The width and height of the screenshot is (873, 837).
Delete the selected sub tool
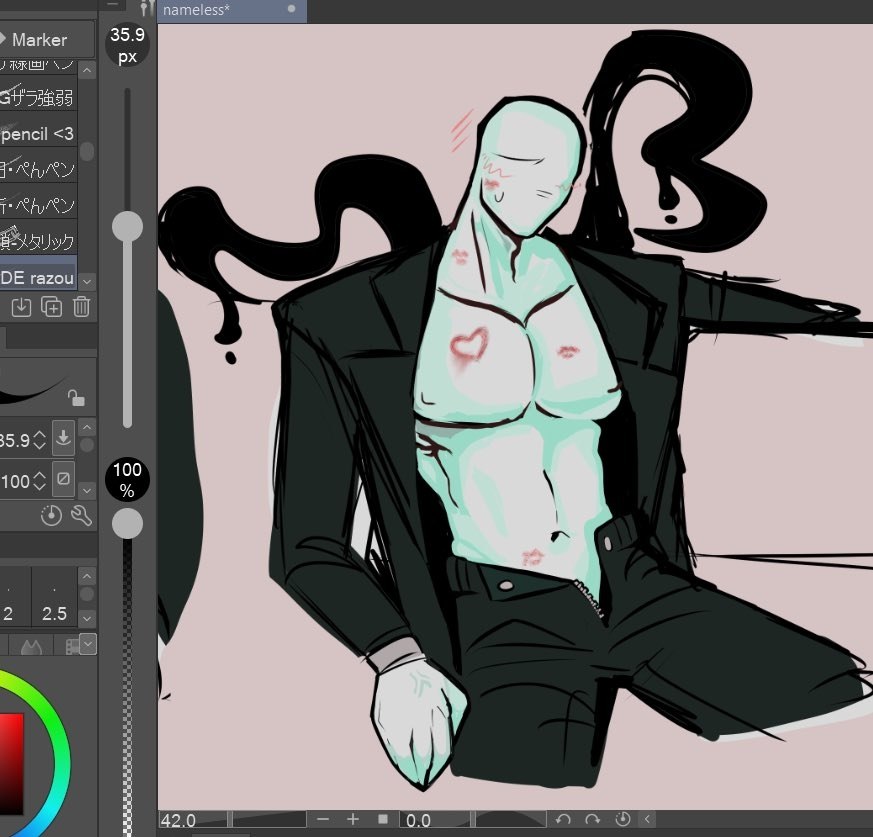point(81,307)
